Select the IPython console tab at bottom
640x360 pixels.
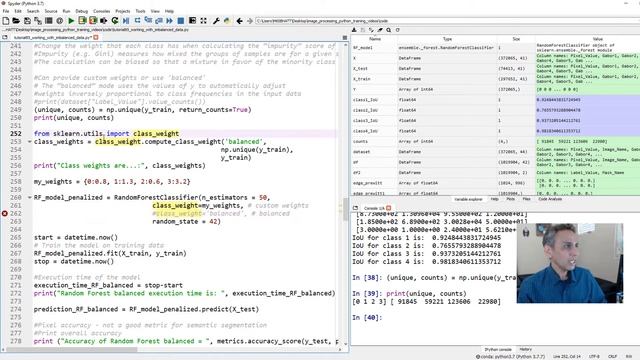498,349
